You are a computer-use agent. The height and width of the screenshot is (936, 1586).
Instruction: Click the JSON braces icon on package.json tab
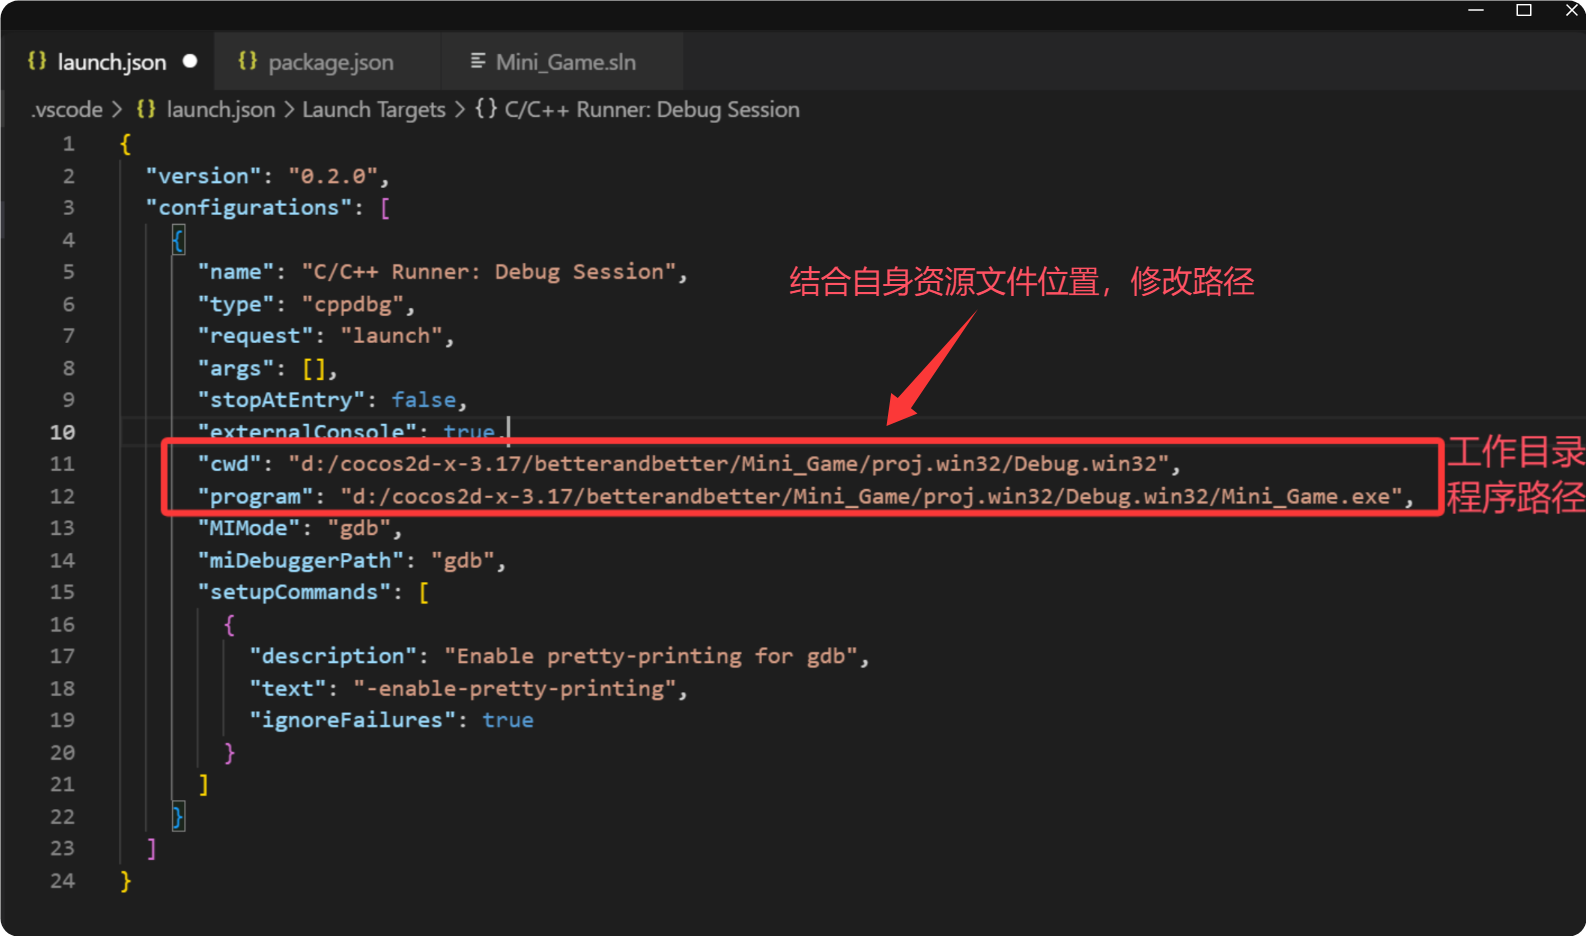point(247,61)
